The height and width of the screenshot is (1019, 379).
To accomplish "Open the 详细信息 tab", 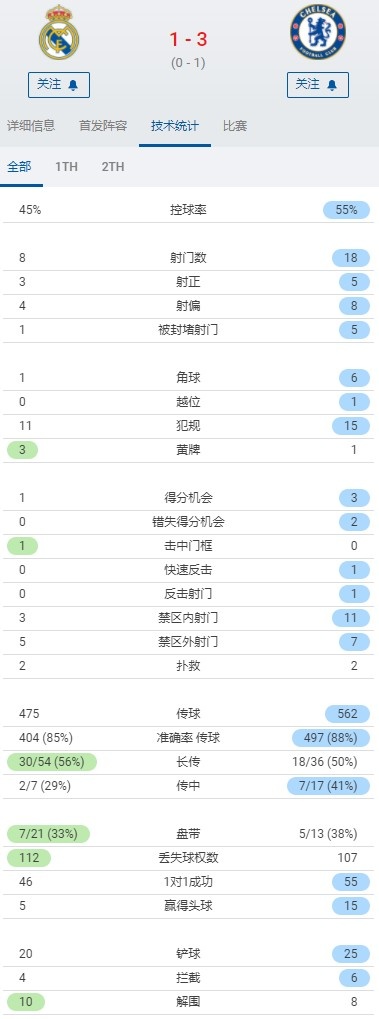I will 31,126.
